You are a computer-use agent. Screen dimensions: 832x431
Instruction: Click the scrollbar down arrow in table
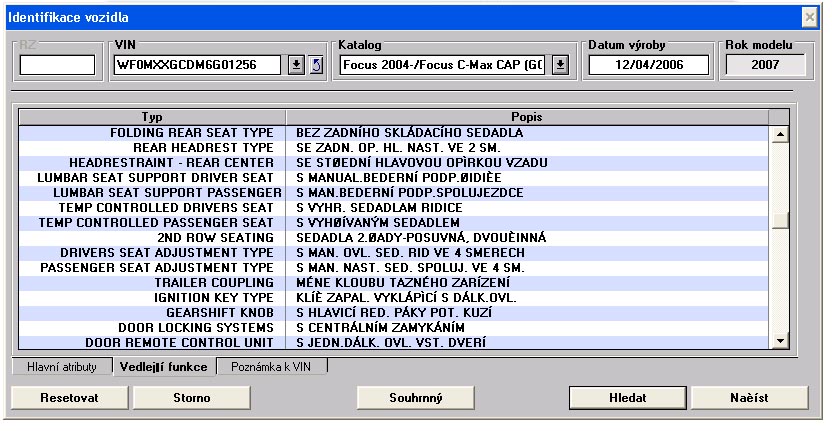[x=781, y=342]
